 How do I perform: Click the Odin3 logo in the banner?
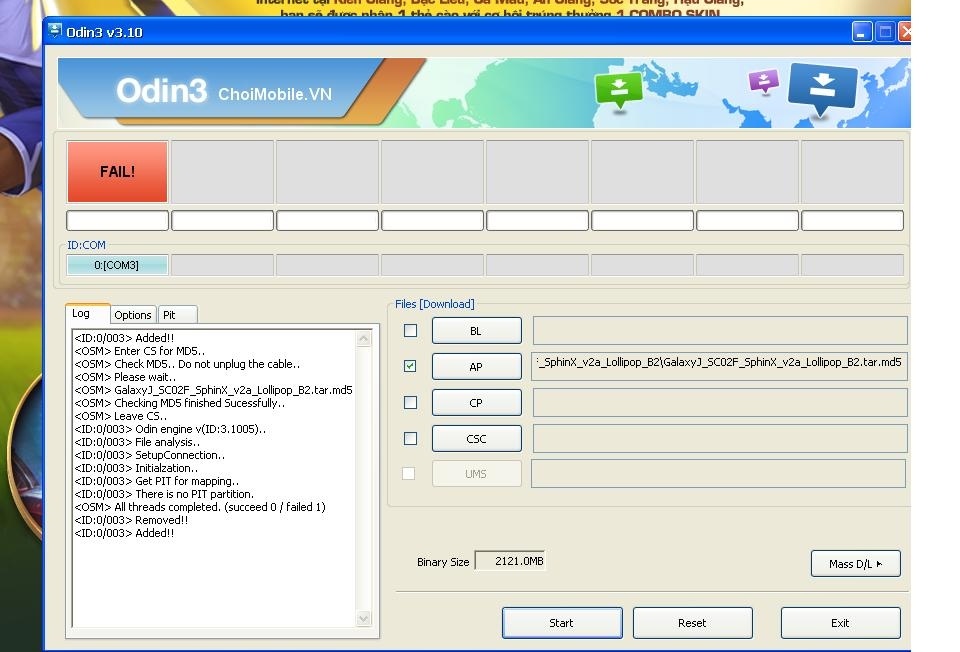(x=162, y=91)
